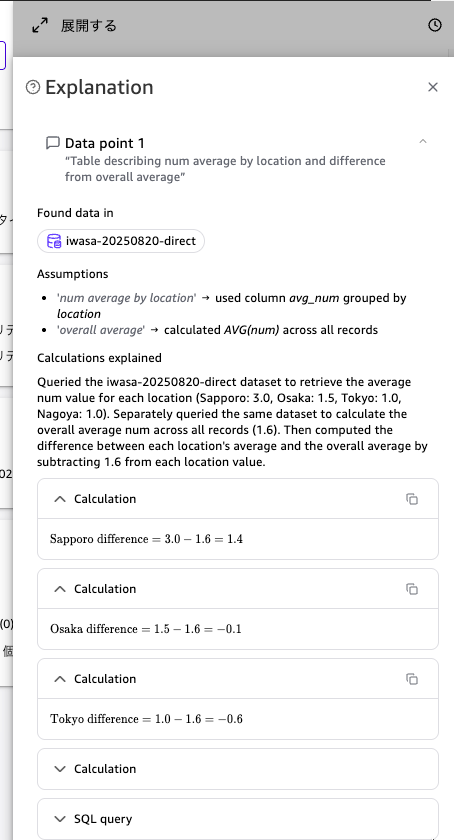Close the Explanation panel
This screenshot has height=840, width=454.
[x=433, y=87]
